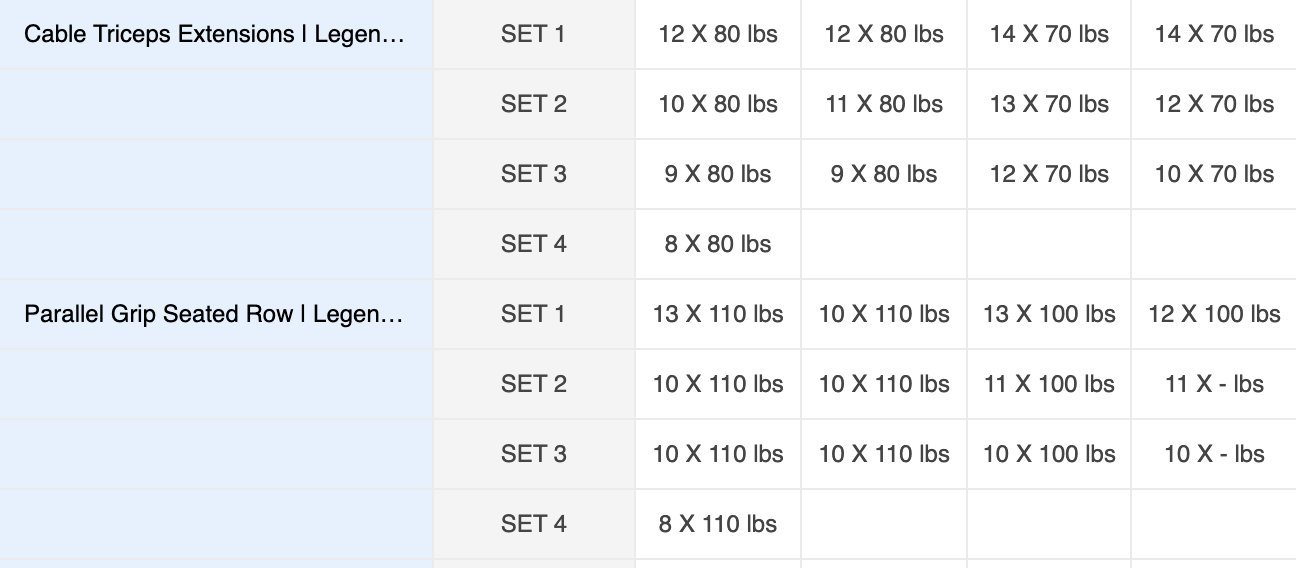This screenshot has height=568, width=1296.
Task: Select the 10 X 100 lbs cell
Action: pos(1049,454)
